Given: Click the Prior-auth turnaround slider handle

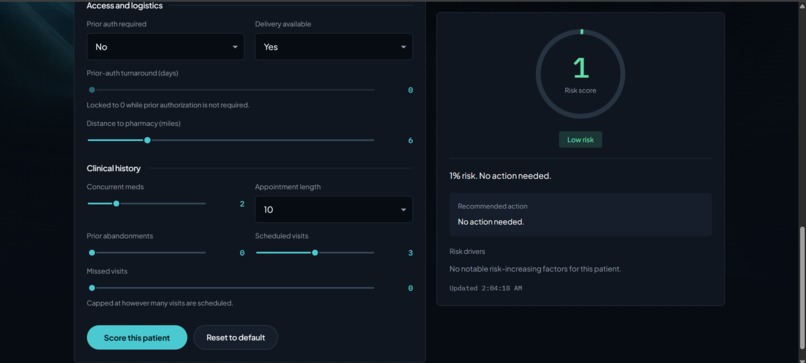Looking at the screenshot, I should click(92, 90).
